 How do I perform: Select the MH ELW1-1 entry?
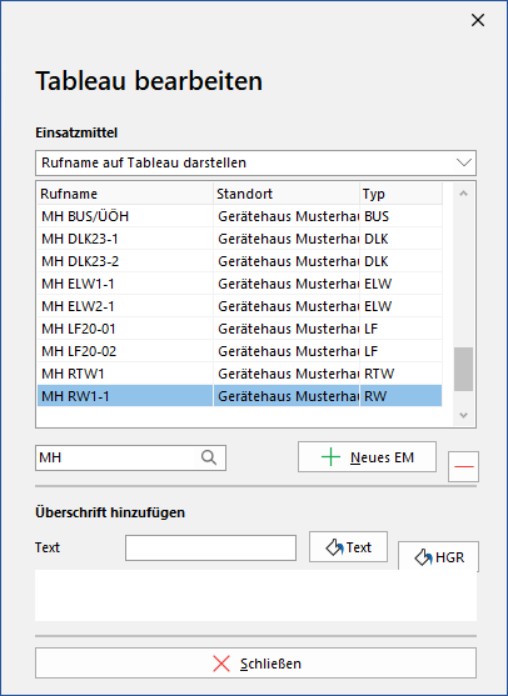pyautogui.click(x=239, y=284)
